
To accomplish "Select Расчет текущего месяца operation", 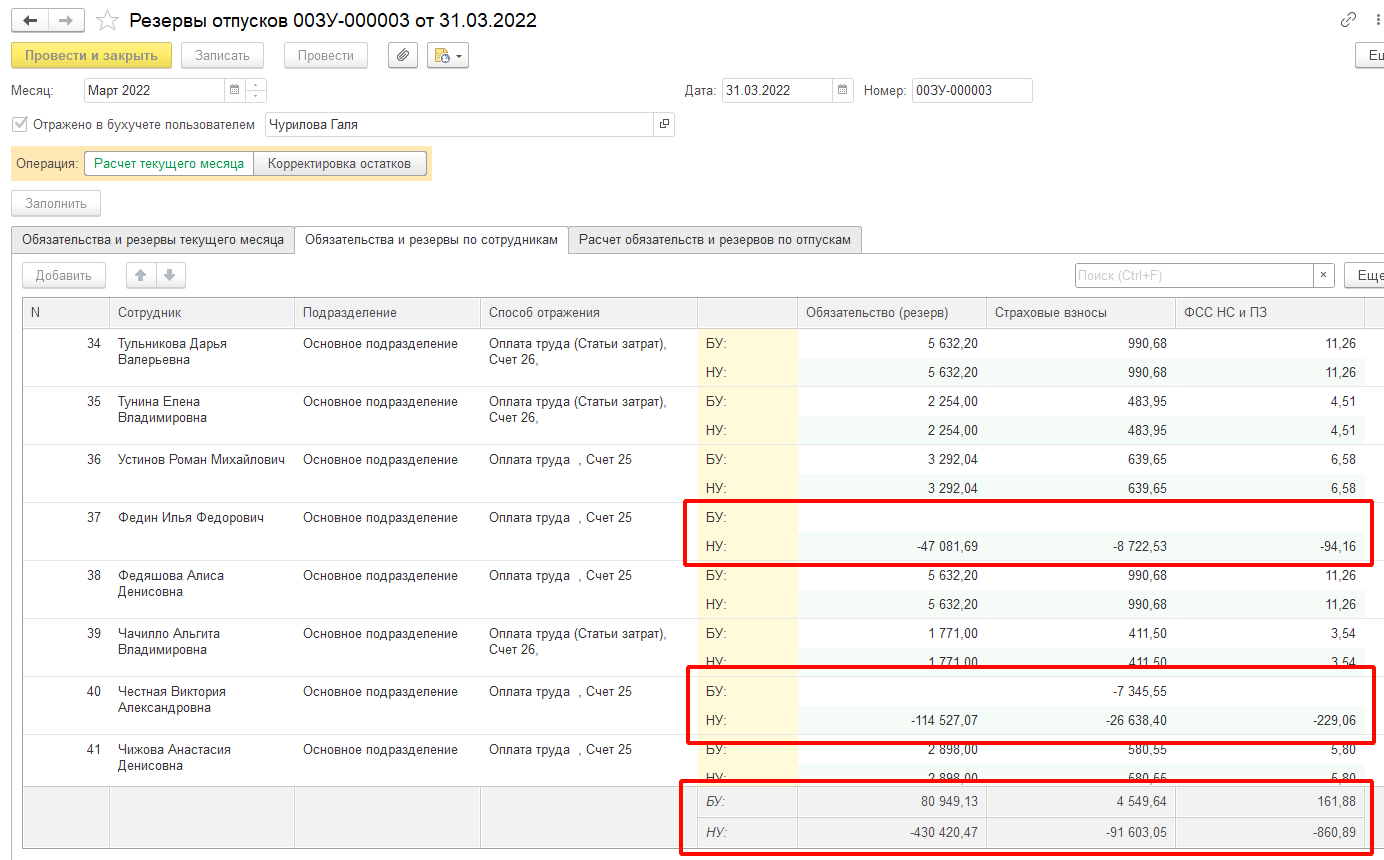I will click(169, 163).
